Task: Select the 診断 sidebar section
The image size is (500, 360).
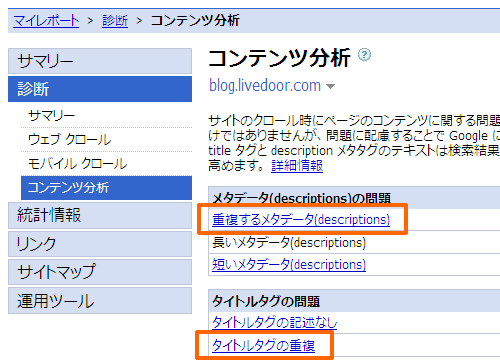Action: (100, 89)
